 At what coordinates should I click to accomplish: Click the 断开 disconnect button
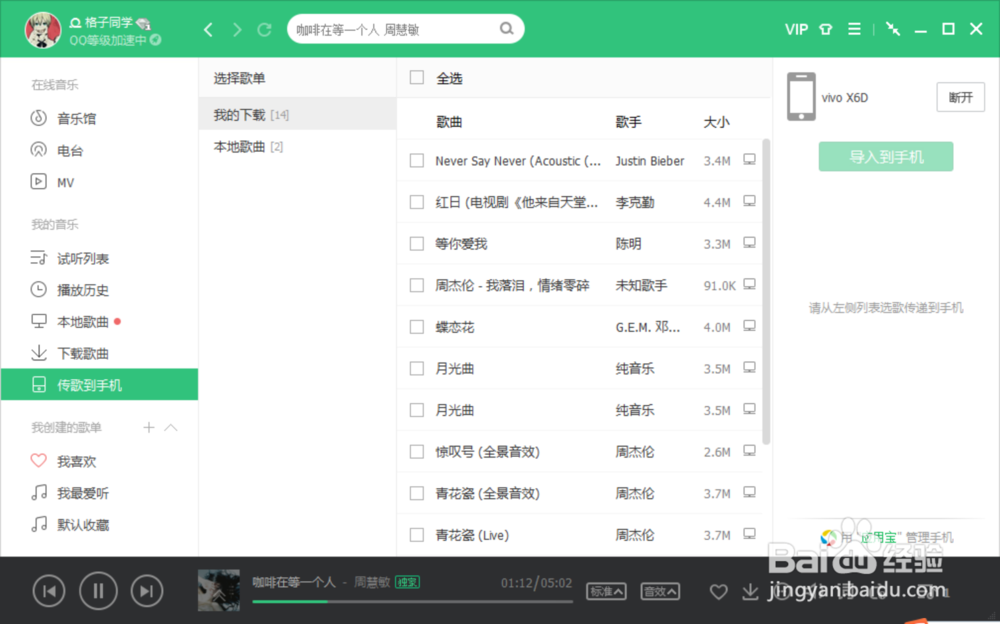tap(960, 97)
